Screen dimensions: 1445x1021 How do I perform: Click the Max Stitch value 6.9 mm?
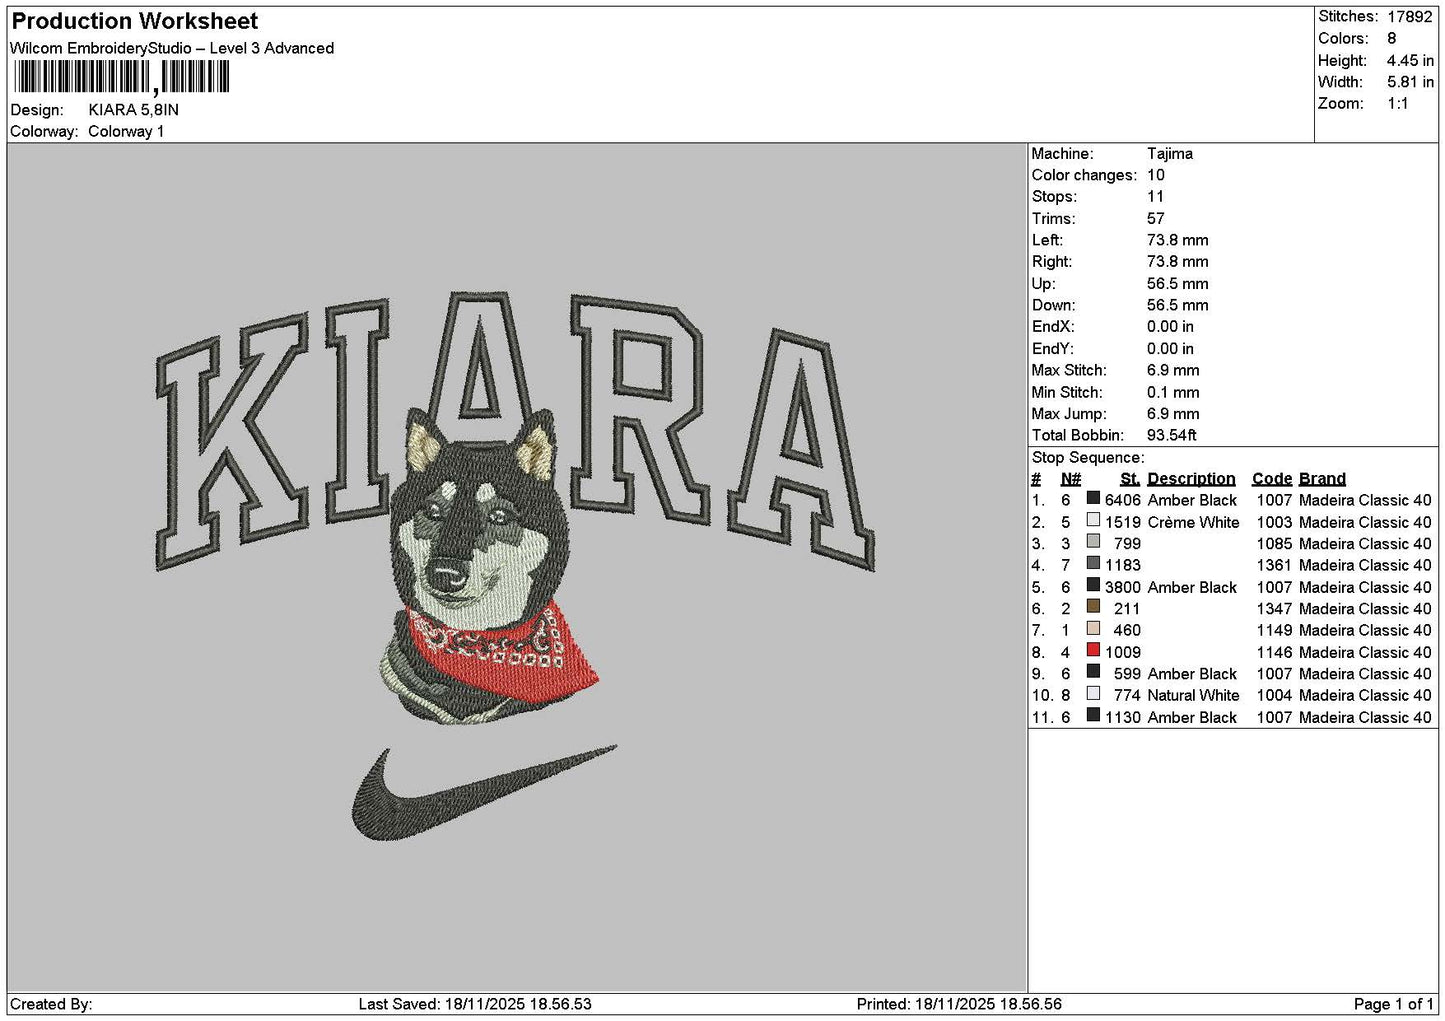coord(1173,370)
